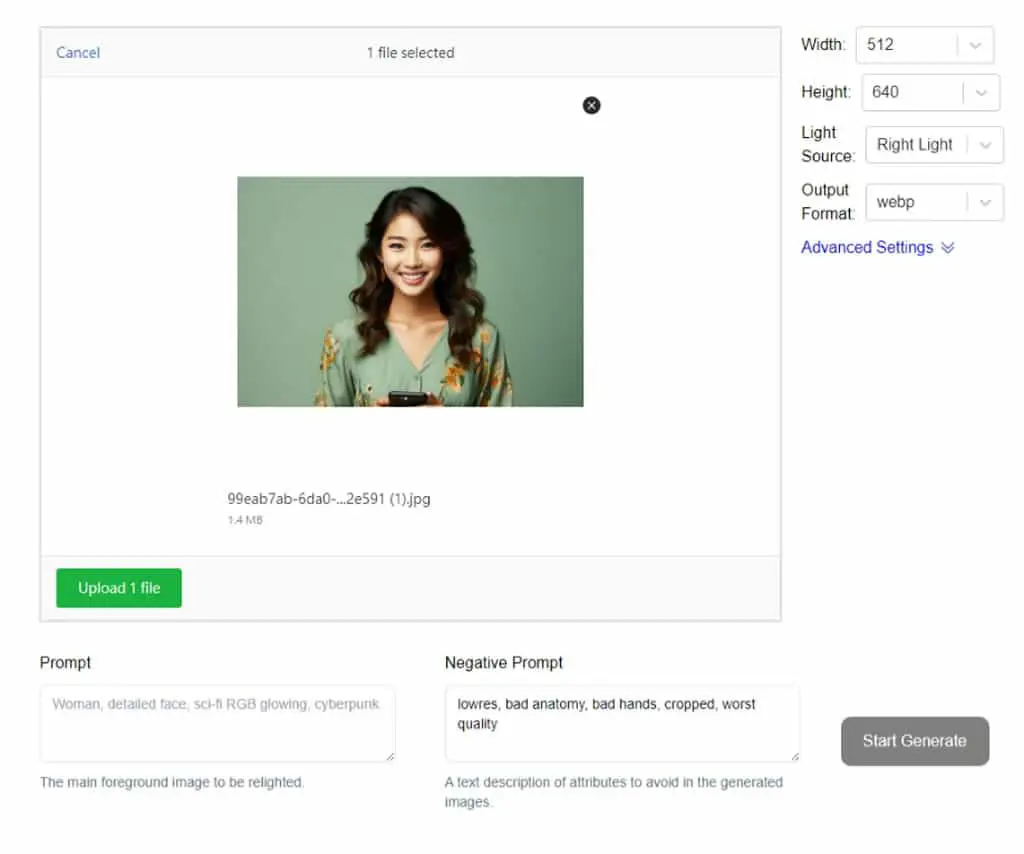Open the webp output format dropdown
This screenshot has height=854, width=1024.
coord(934,202)
